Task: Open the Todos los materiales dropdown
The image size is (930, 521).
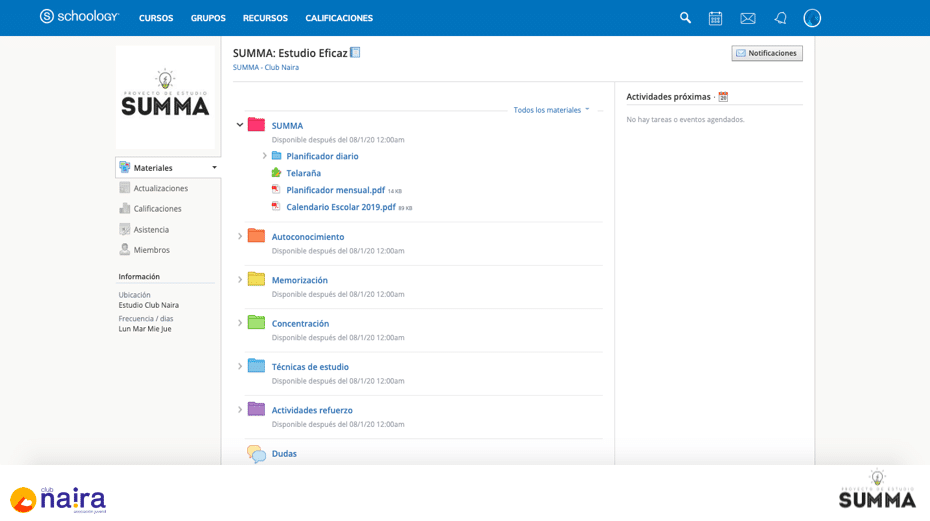Action: 551,110
